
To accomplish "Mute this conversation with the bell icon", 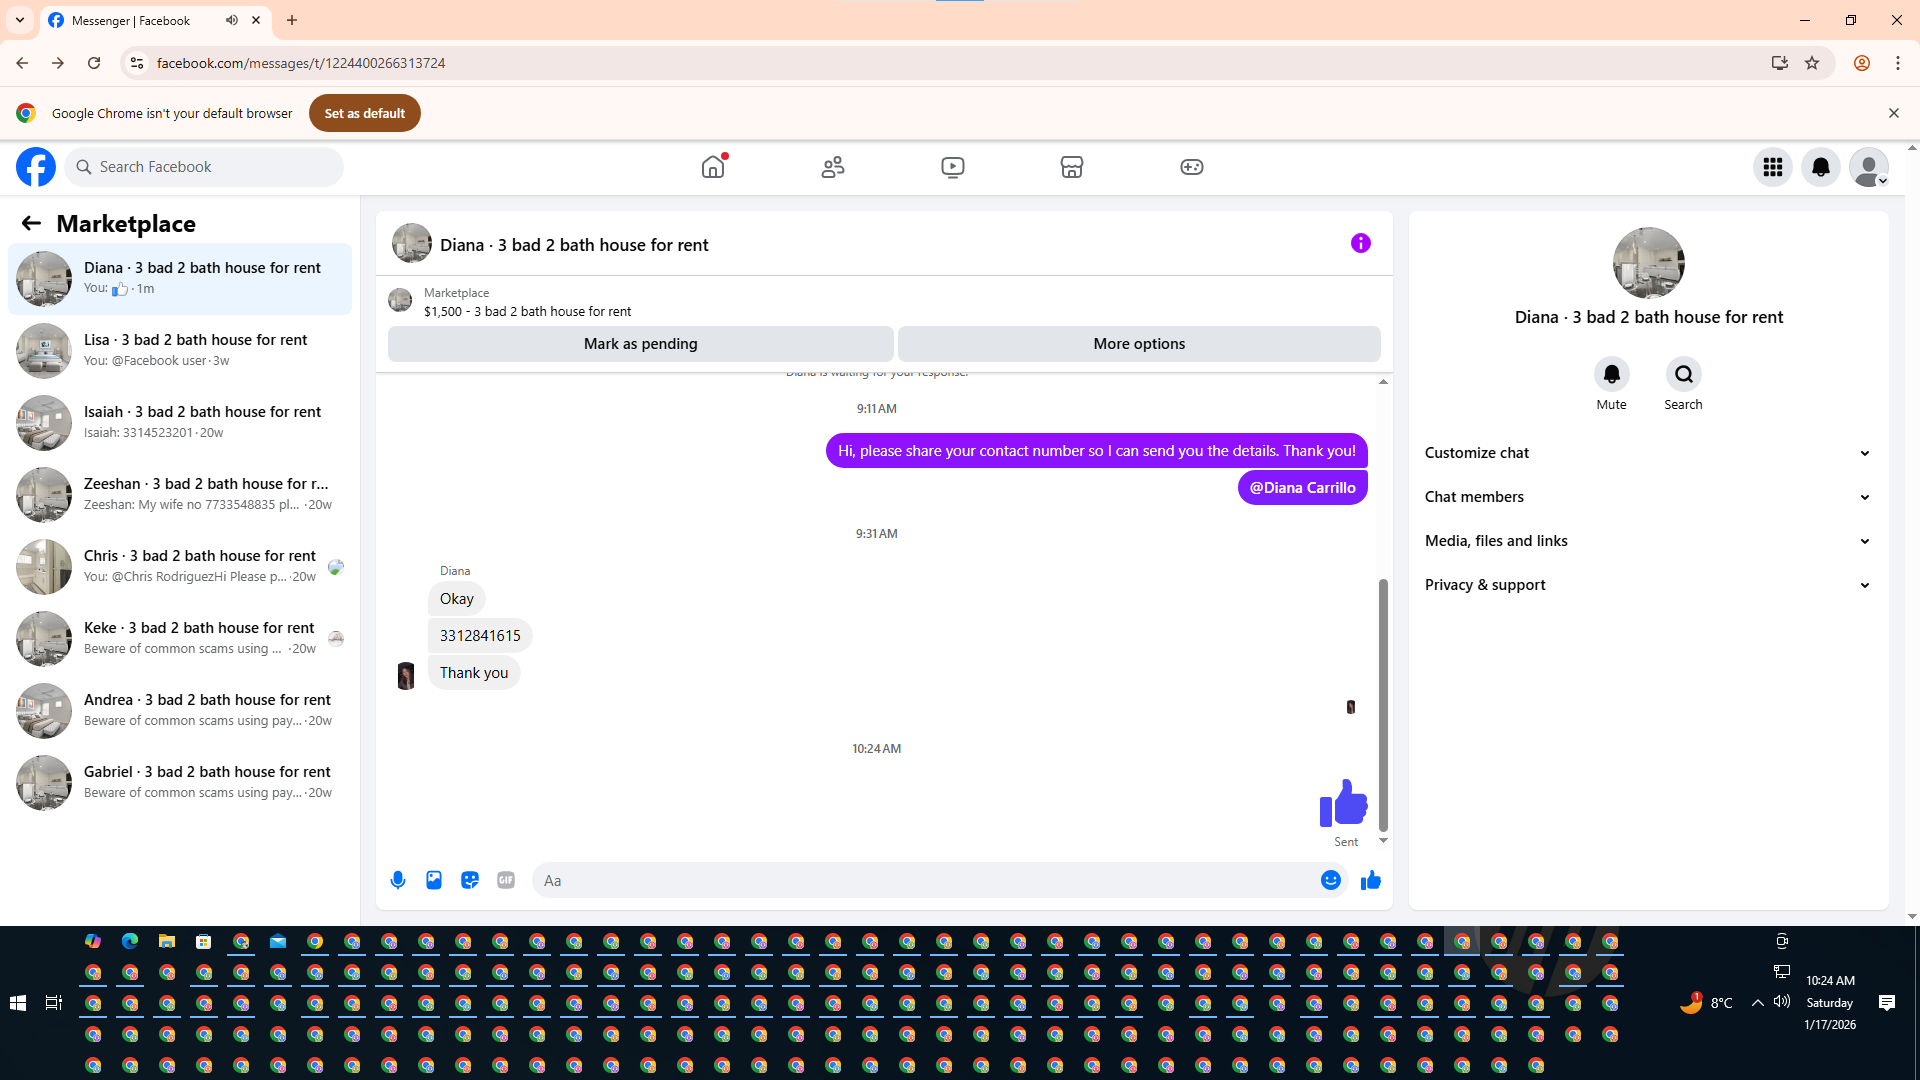I will pos(1611,375).
